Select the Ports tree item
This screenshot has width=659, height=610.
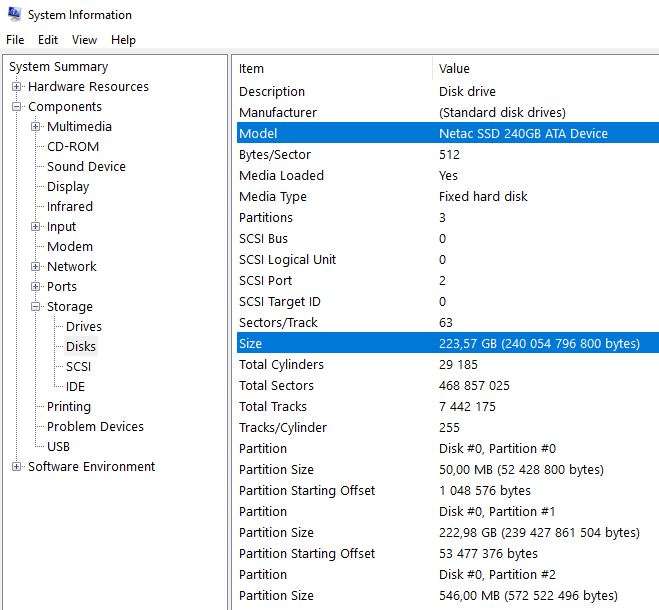tap(62, 287)
